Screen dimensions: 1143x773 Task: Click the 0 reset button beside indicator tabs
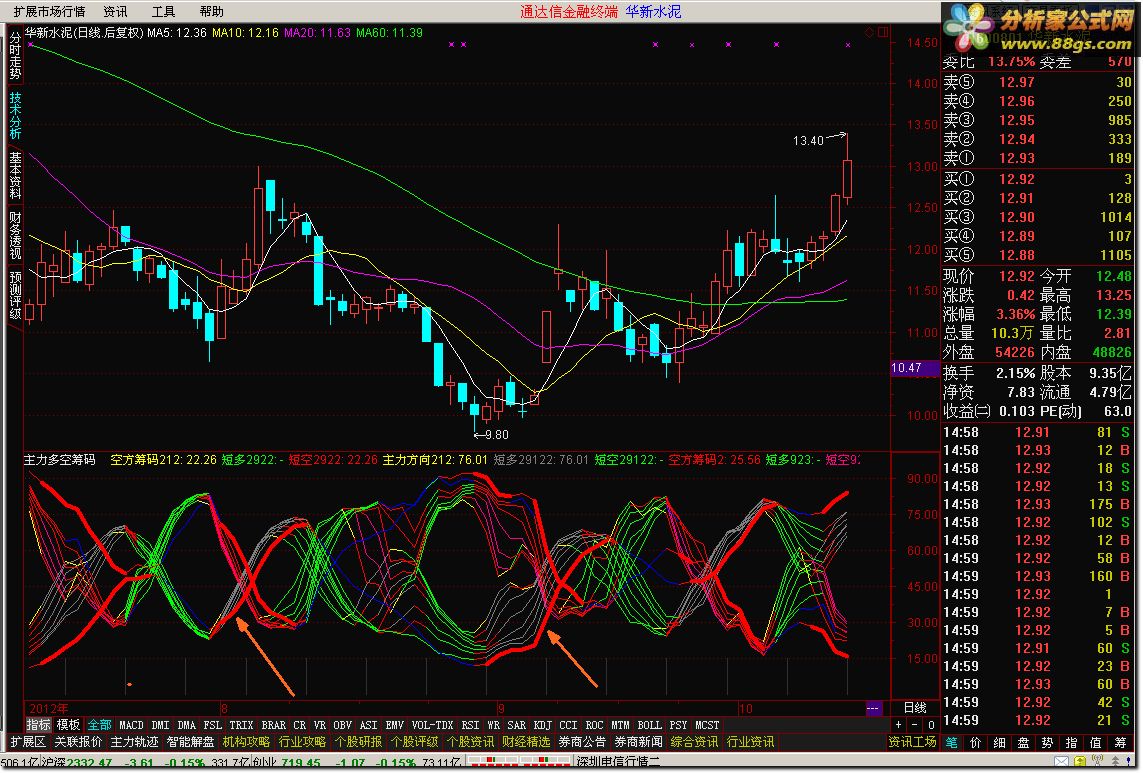point(931,725)
